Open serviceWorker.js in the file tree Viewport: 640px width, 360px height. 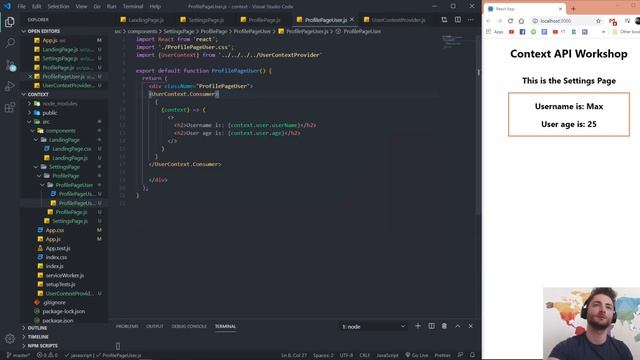click(x=64, y=275)
